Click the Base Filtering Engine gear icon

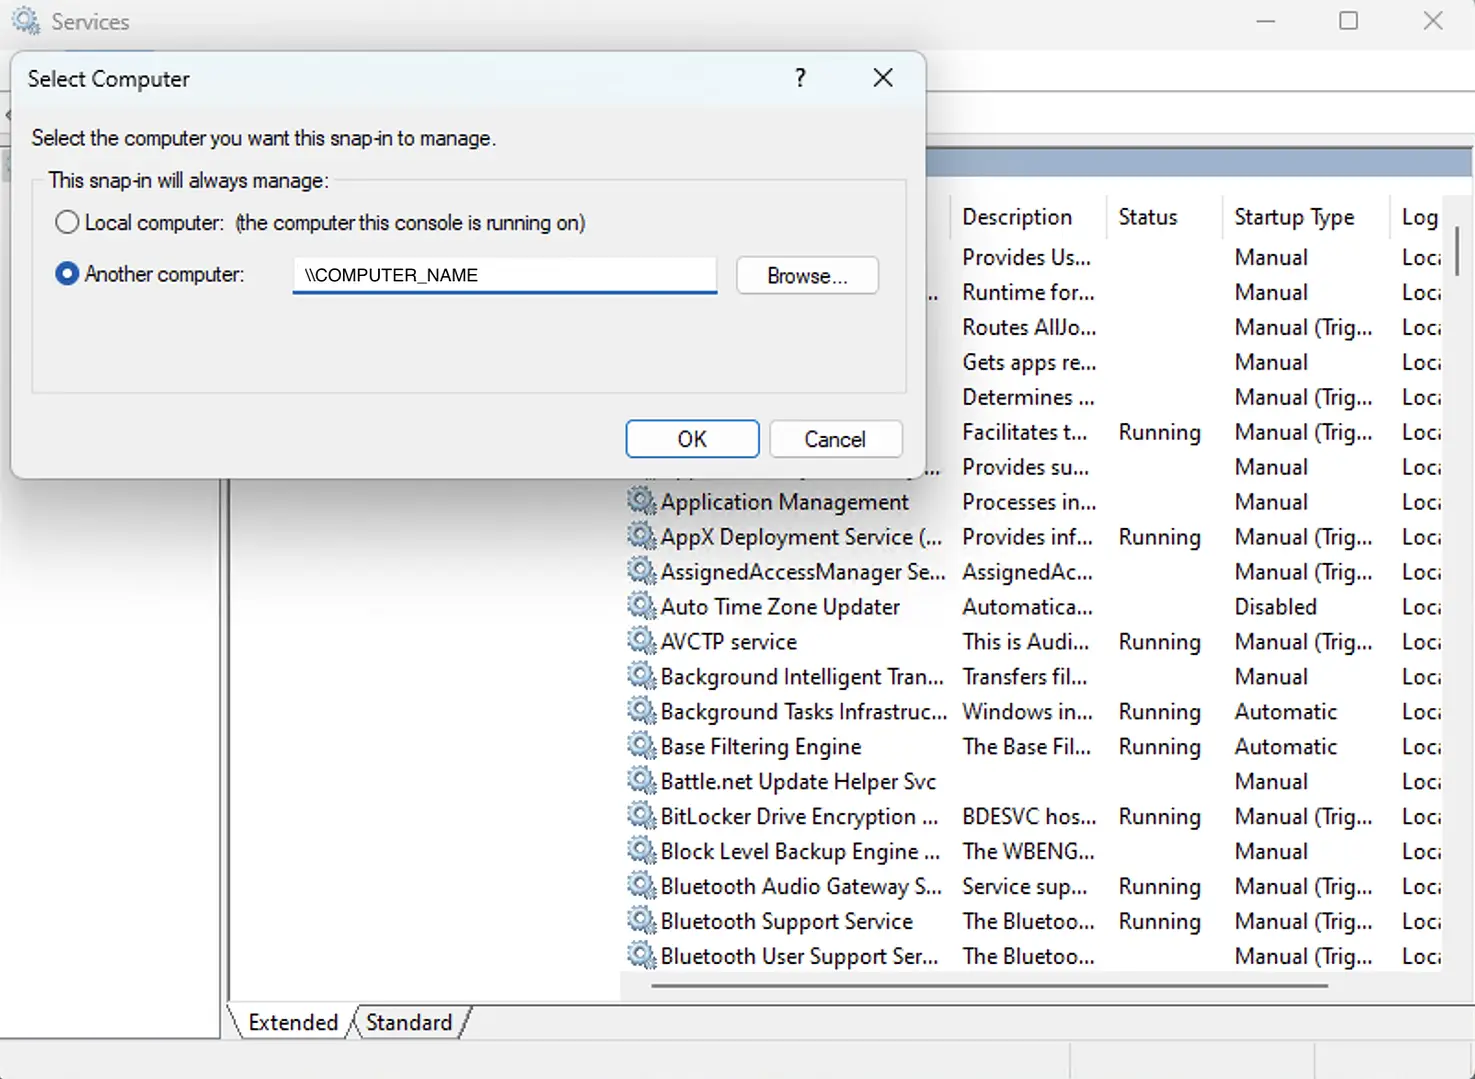641,746
